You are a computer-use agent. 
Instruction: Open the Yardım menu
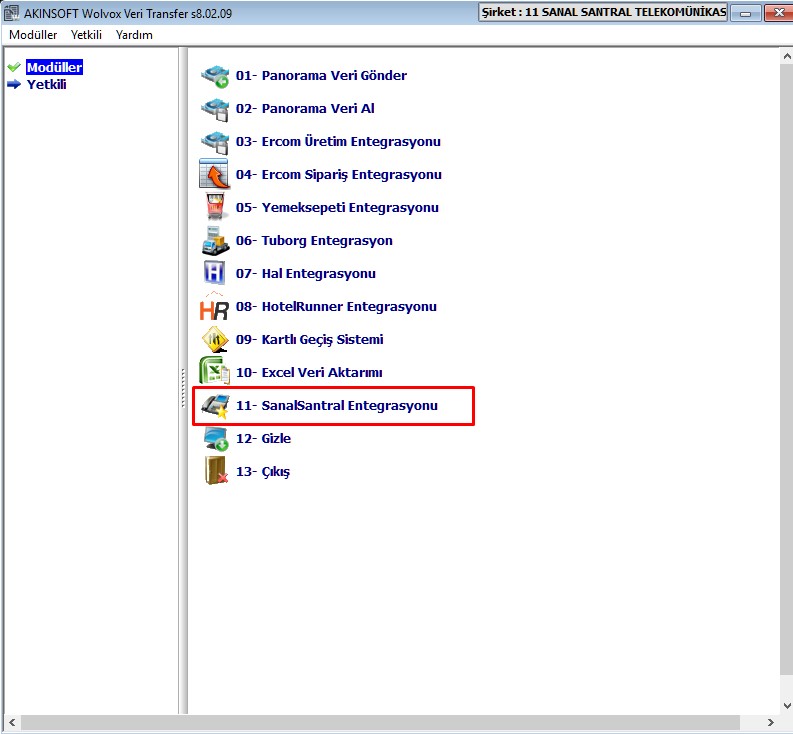click(x=134, y=35)
